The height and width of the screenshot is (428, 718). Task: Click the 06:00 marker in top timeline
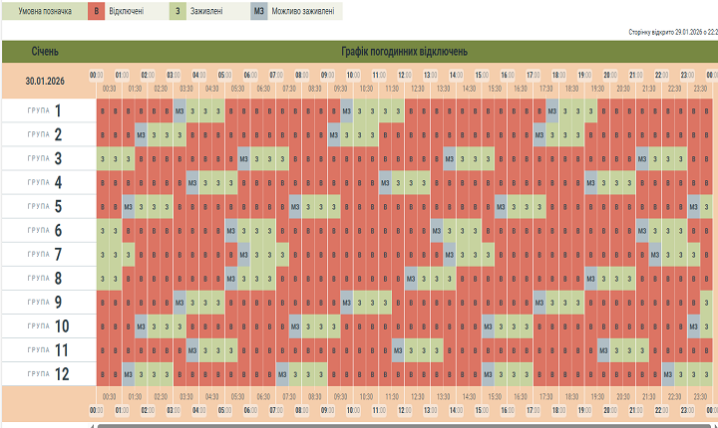click(x=251, y=75)
